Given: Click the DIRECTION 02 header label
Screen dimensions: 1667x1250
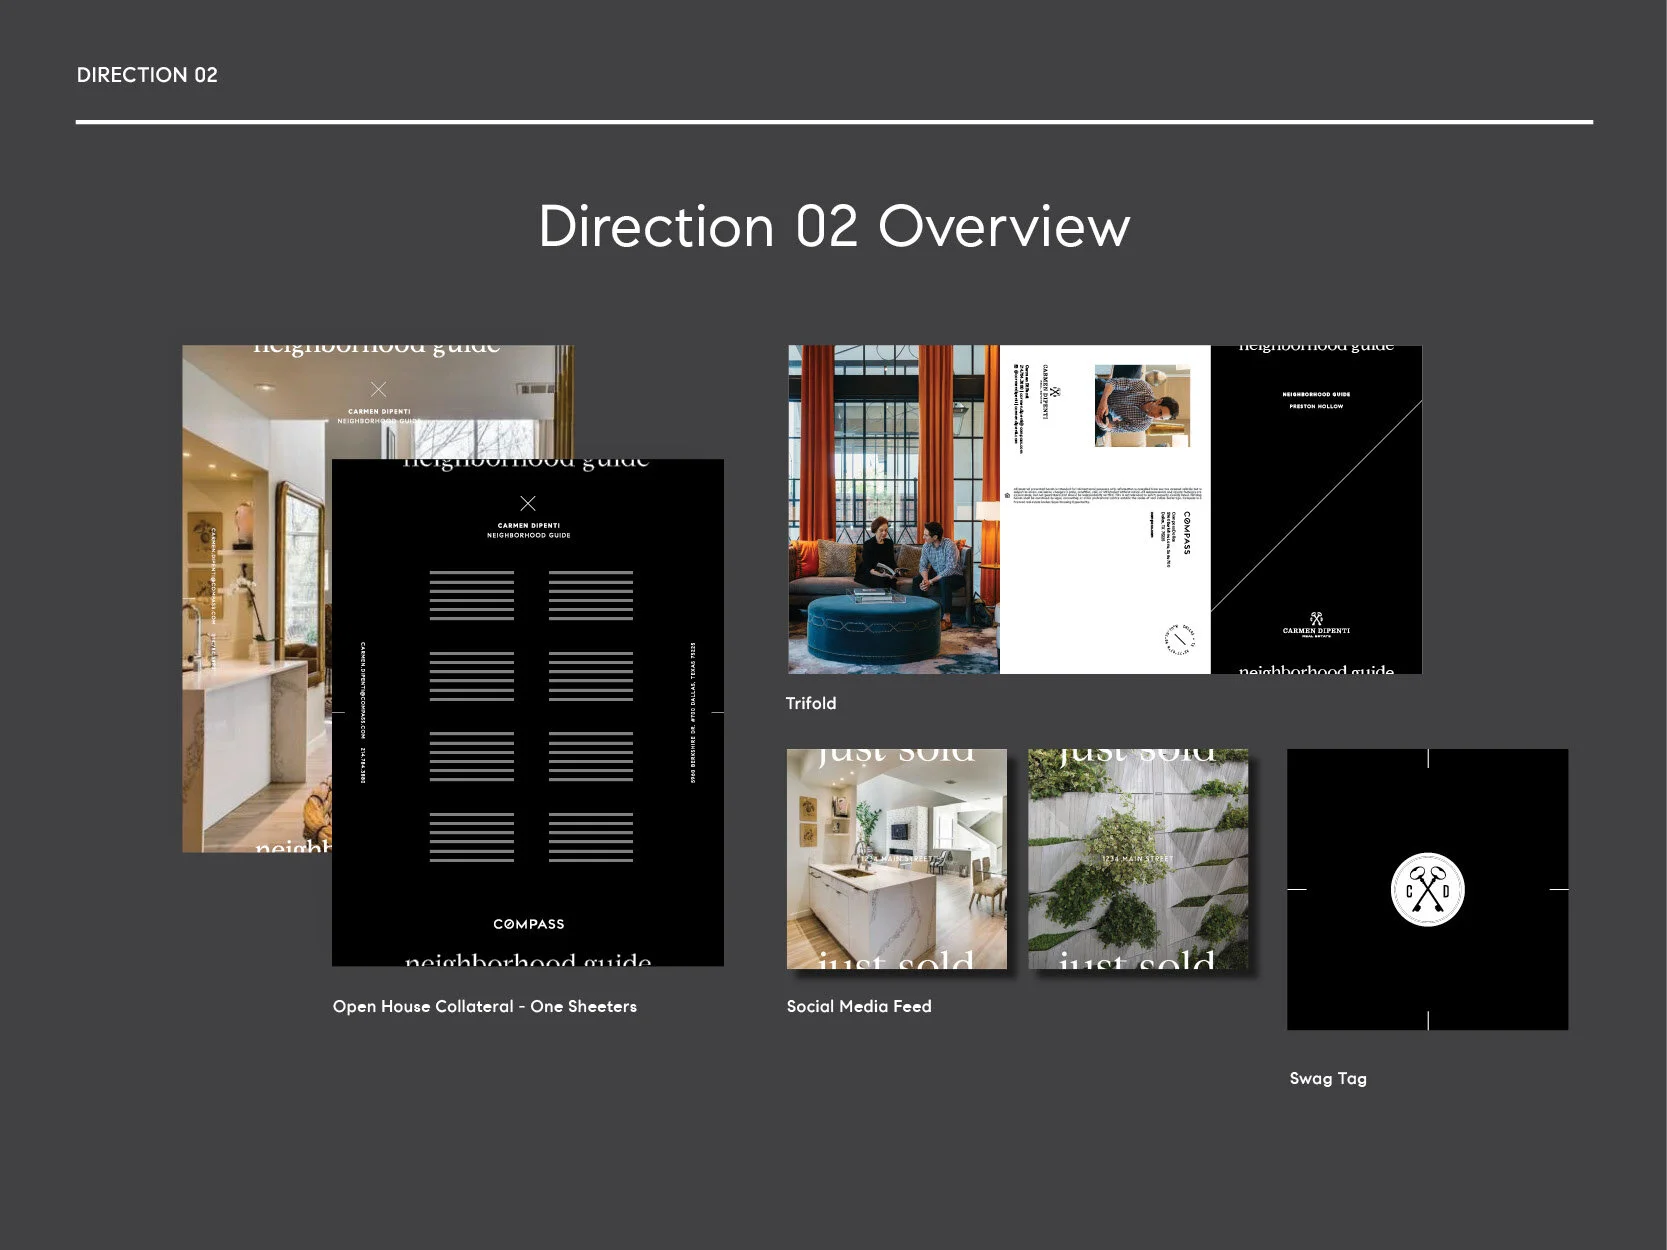Looking at the screenshot, I should (147, 75).
